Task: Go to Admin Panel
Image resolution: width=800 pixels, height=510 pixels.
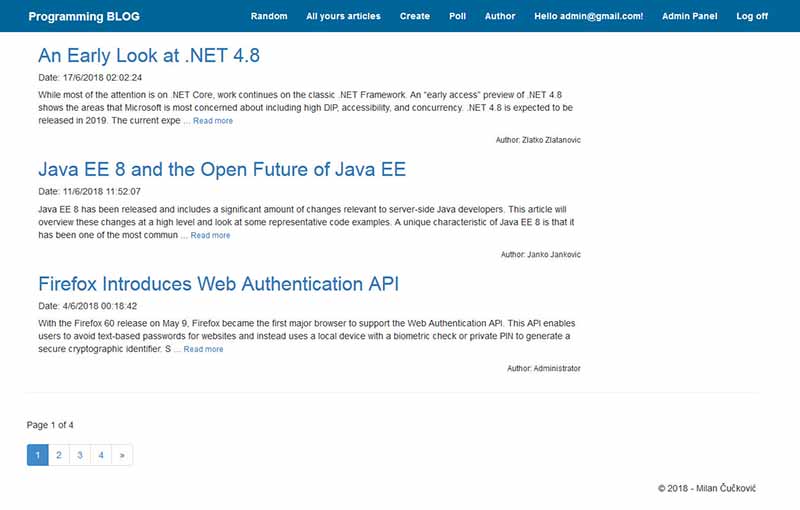Action: pyautogui.click(x=690, y=16)
